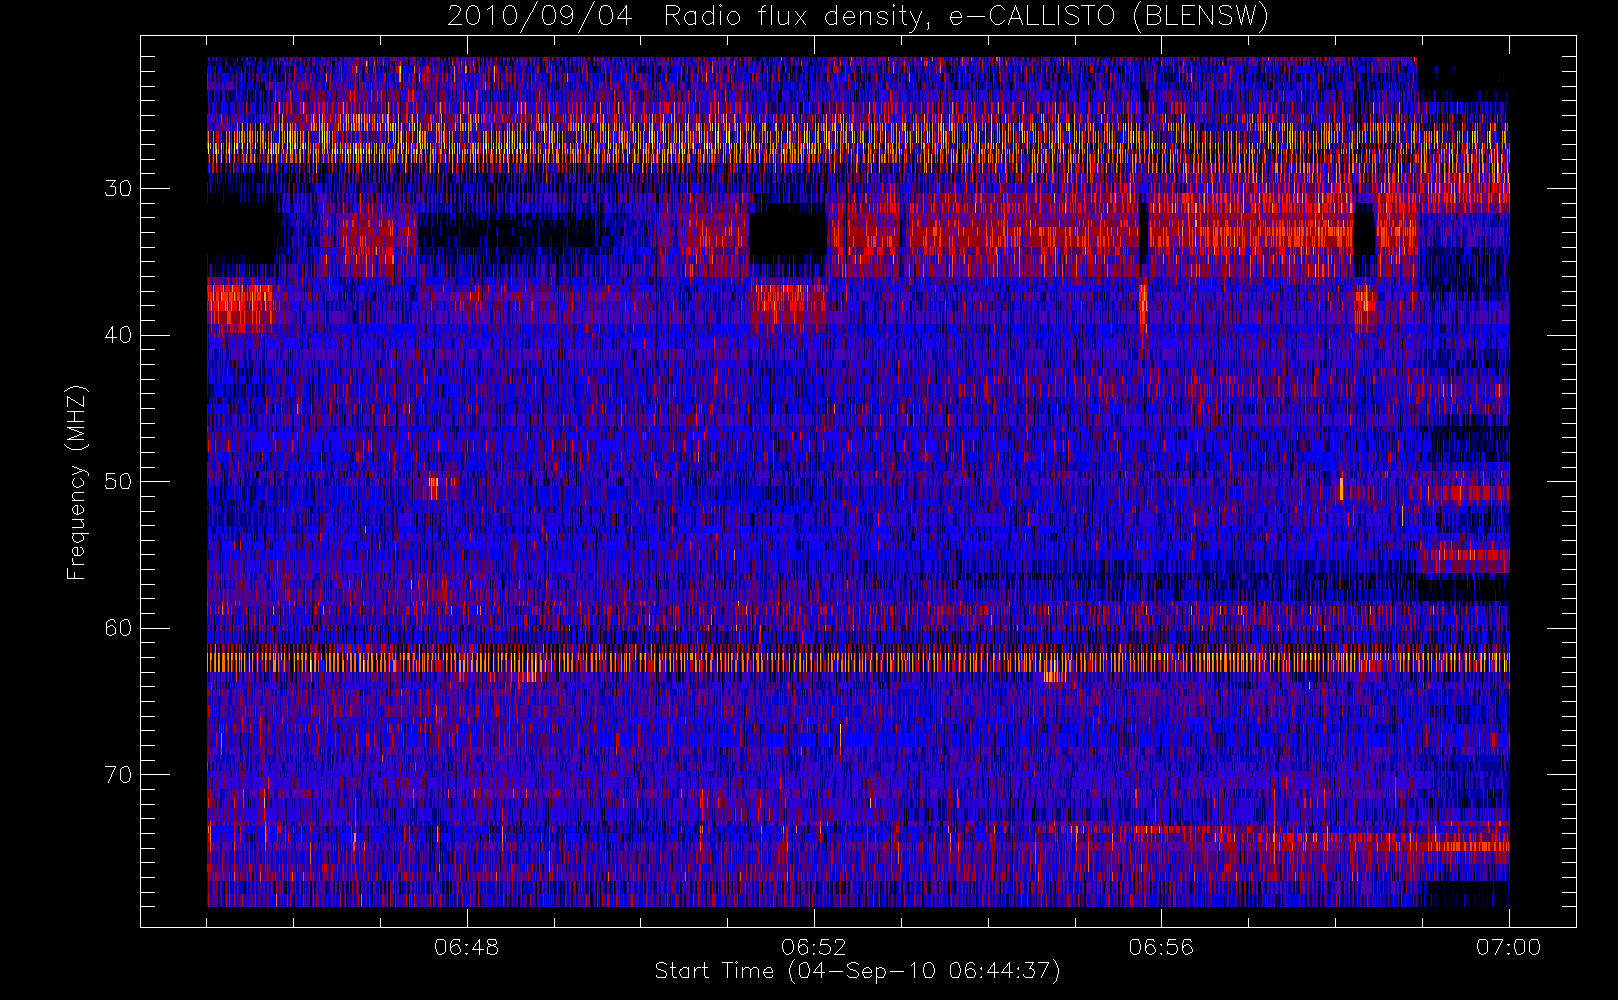Click the 60 MHz frequency tick label
The image size is (1618, 1000).
tap(118, 628)
